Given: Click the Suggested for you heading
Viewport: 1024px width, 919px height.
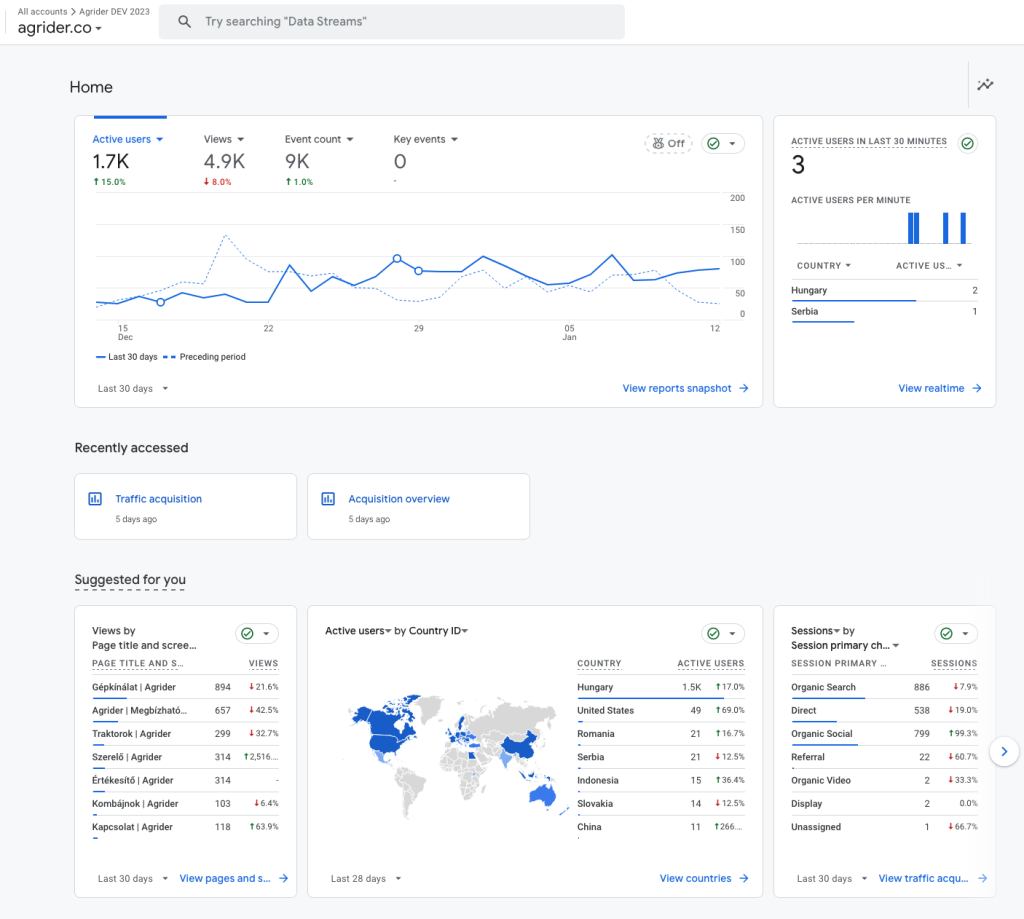Looking at the screenshot, I should point(130,579).
